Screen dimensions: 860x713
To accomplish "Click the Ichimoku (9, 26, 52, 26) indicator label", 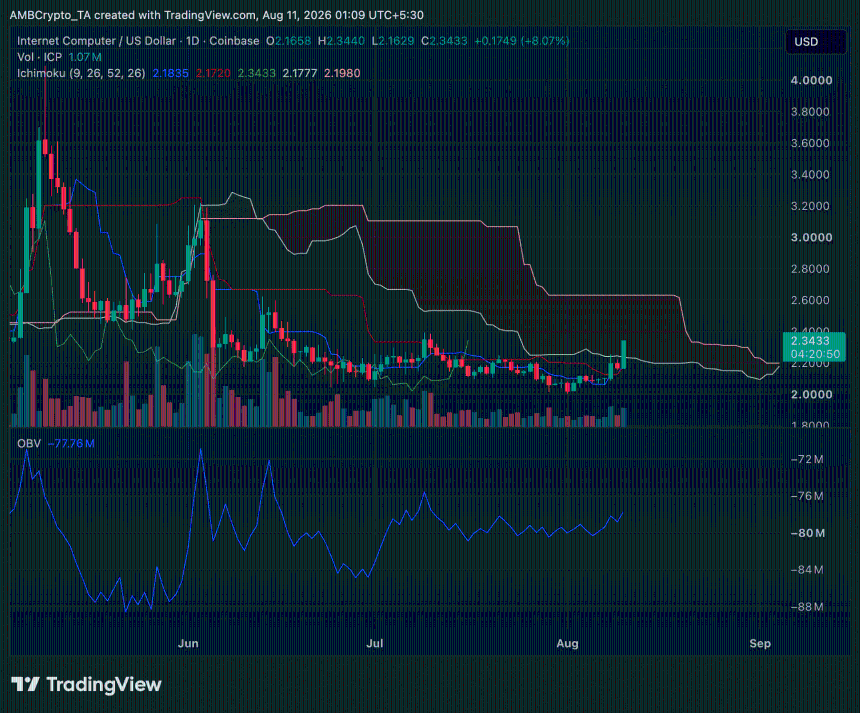I will [x=81, y=73].
